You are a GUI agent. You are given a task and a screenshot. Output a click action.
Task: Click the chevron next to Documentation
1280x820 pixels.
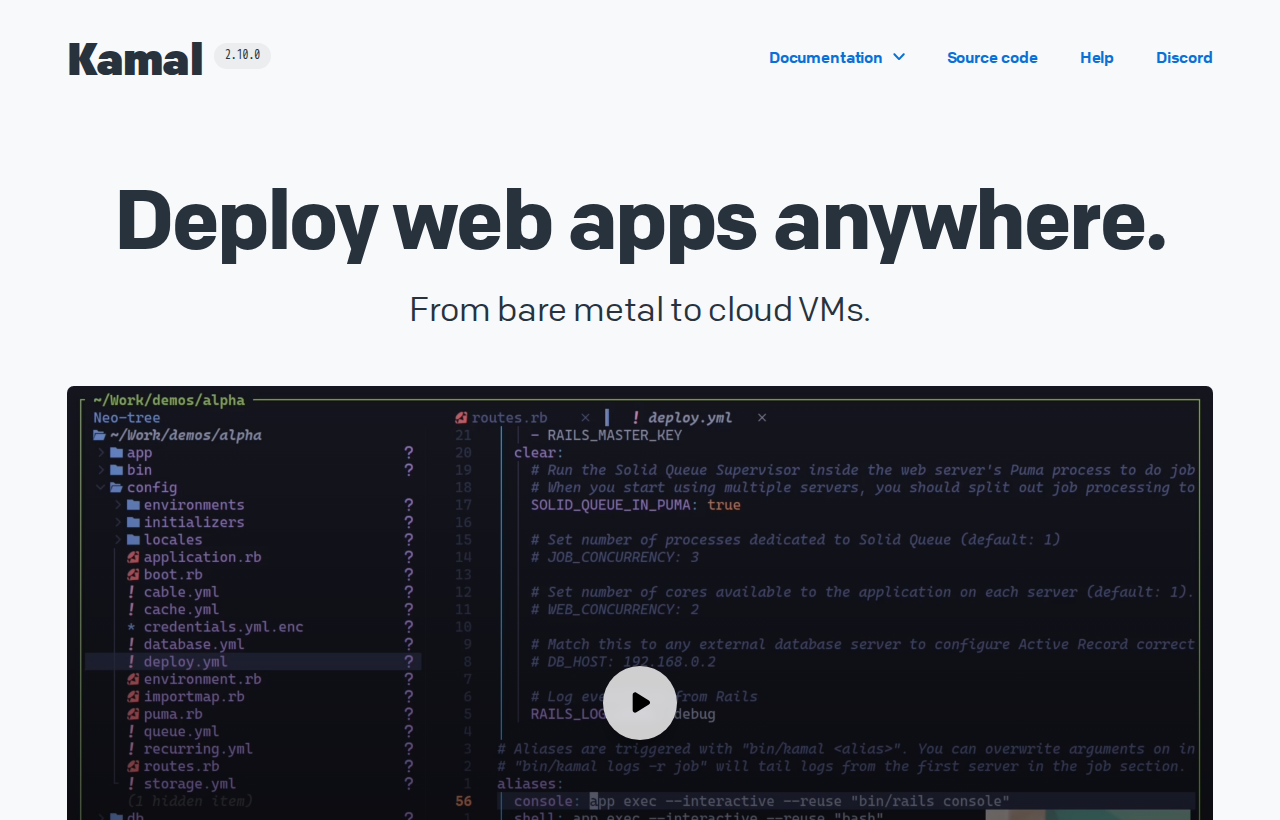pyautogui.click(x=898, y=57)
